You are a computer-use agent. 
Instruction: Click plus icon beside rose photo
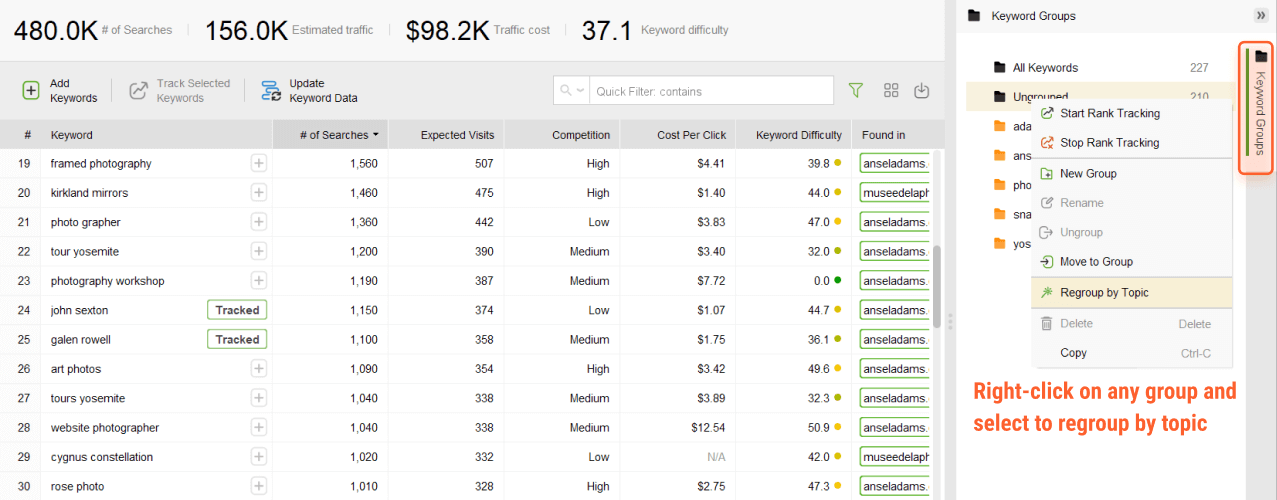click(259, 486)
